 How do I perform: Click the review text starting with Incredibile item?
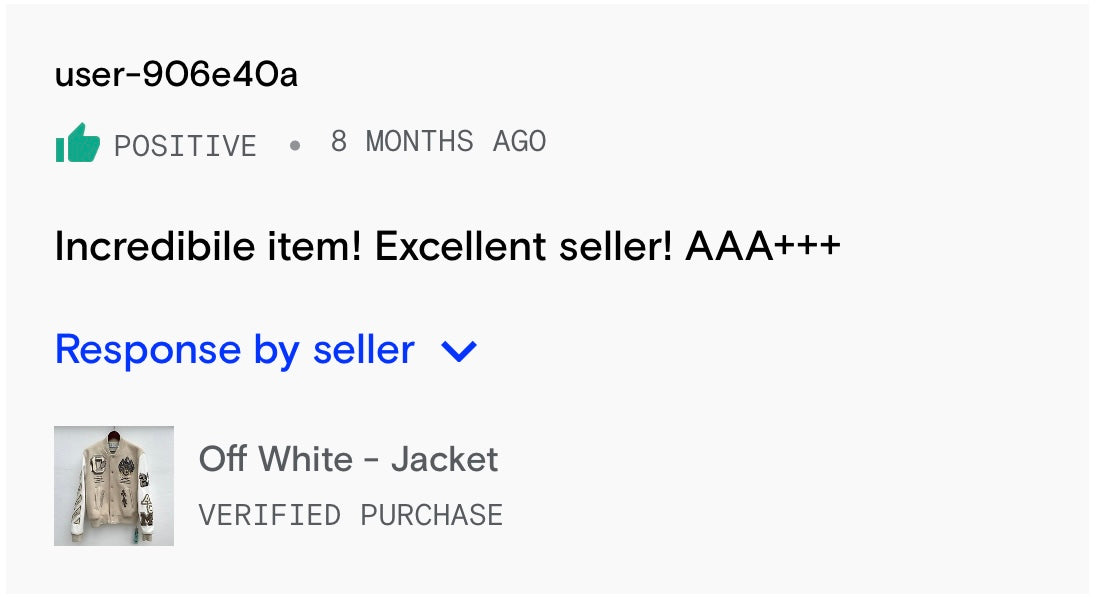(447, 246)
